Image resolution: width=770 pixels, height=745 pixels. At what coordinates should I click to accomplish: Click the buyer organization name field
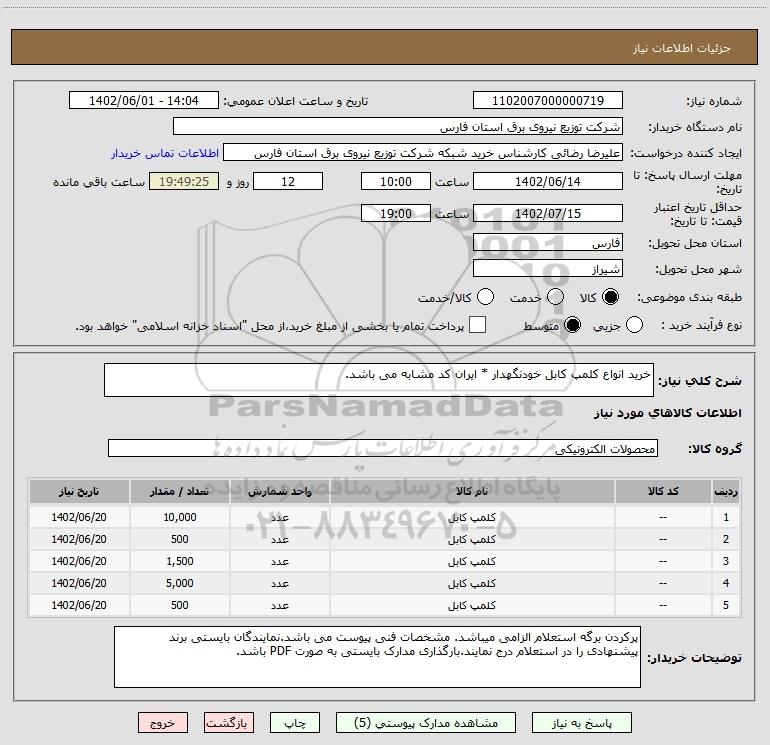[x=398, y=127]
